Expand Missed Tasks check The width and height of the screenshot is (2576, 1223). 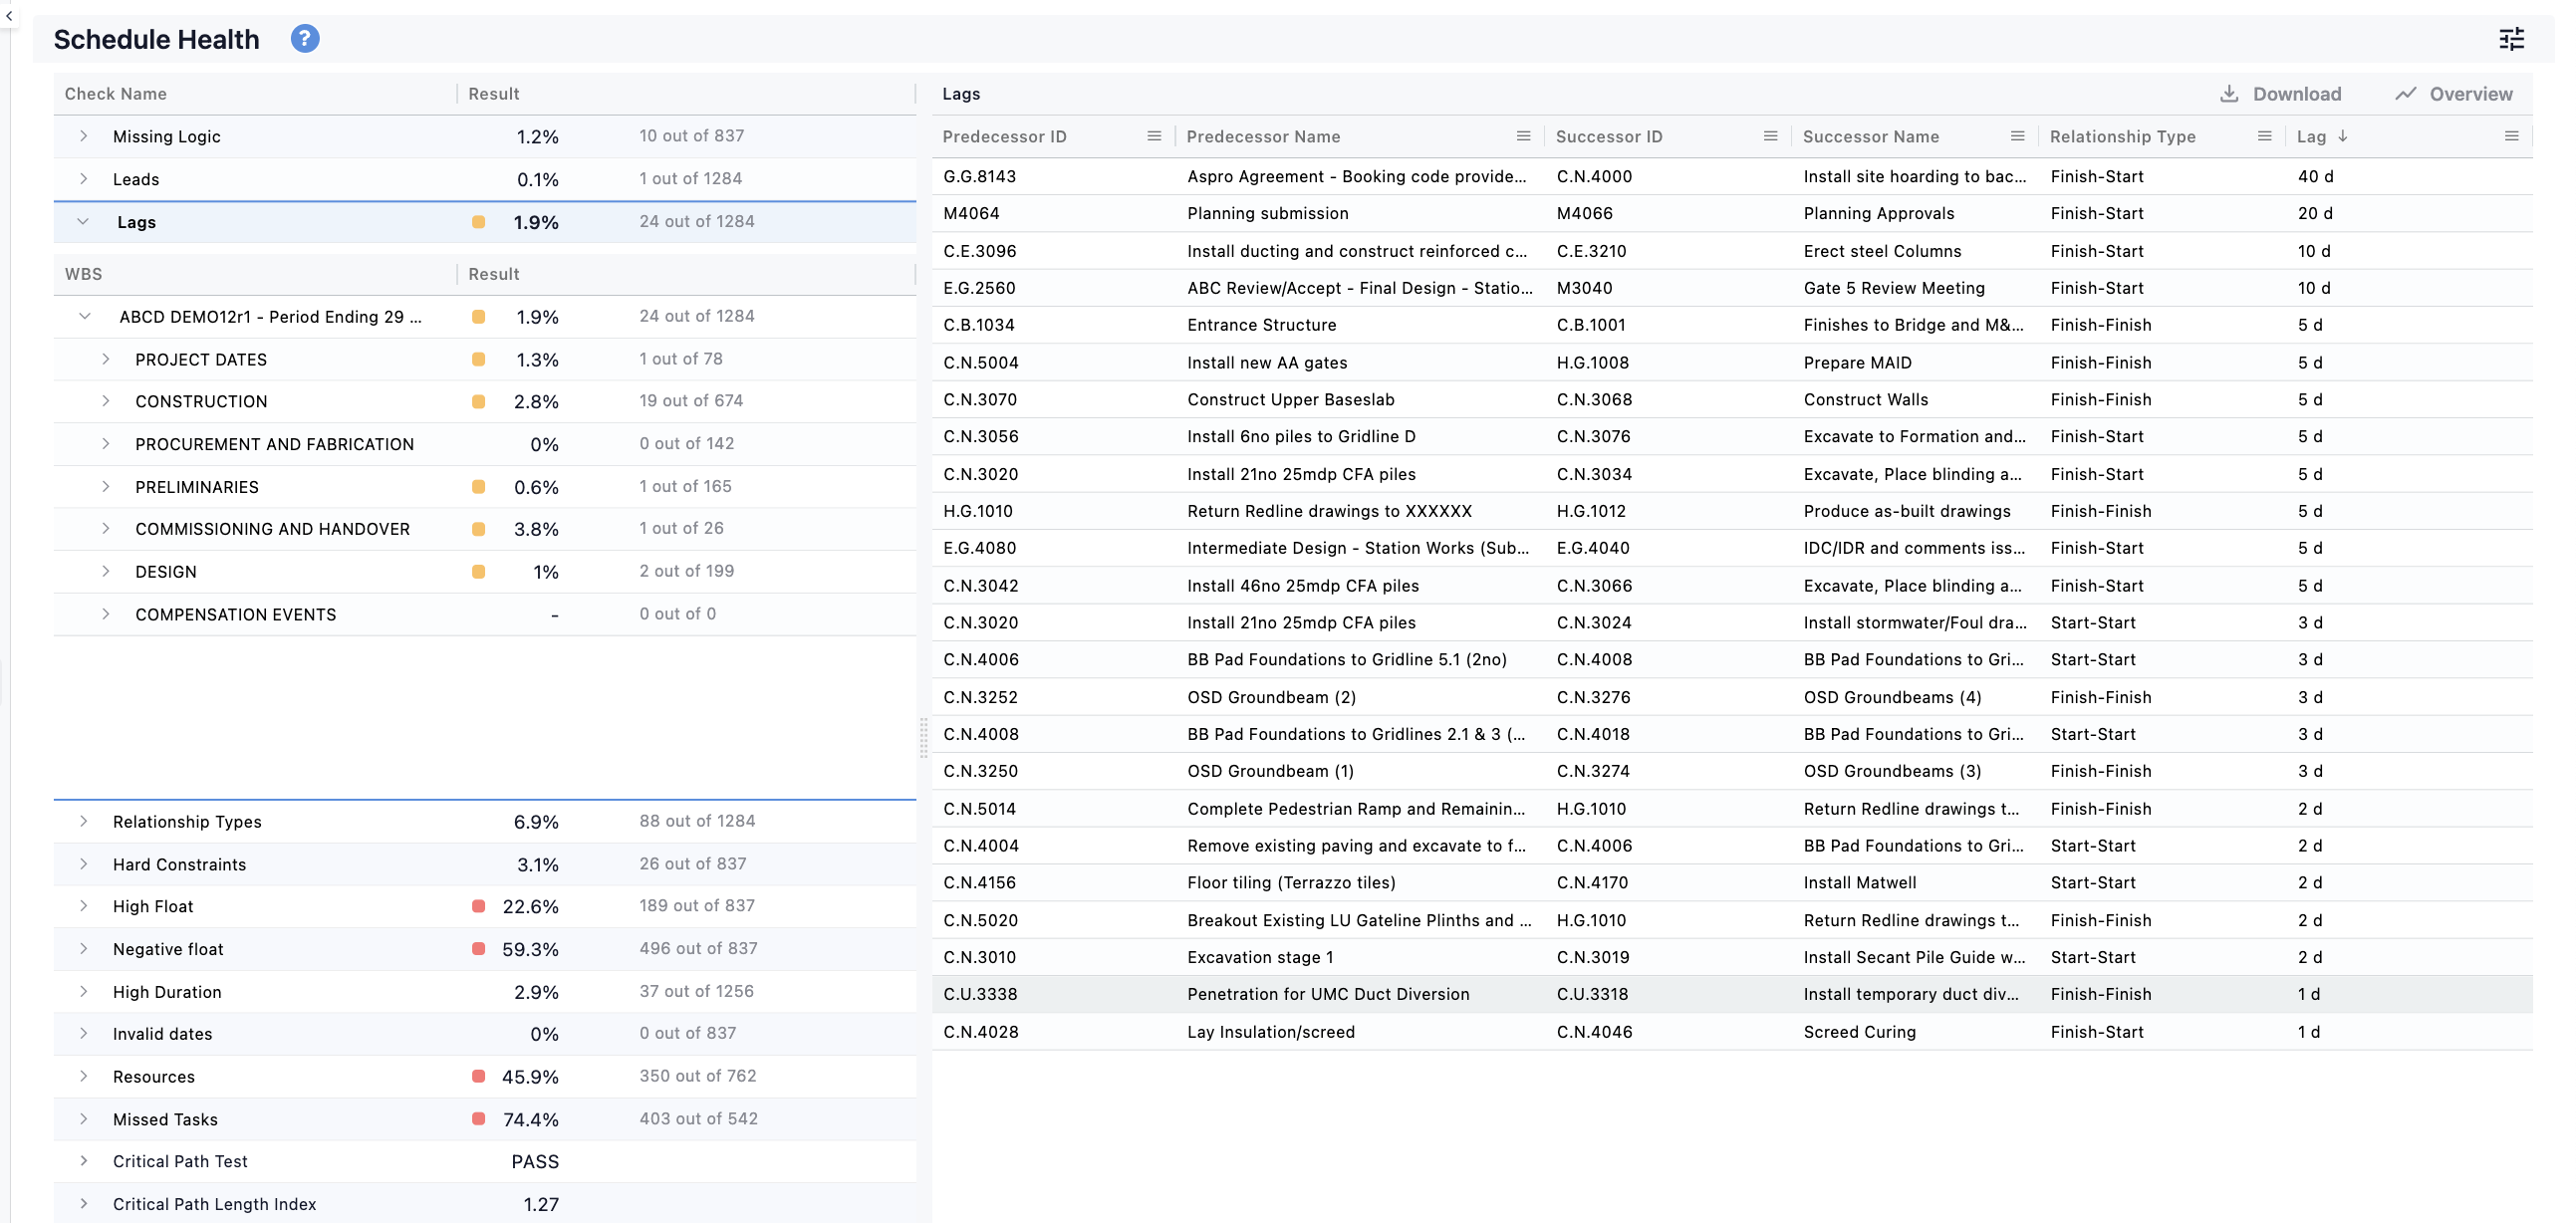point(84,1119)
